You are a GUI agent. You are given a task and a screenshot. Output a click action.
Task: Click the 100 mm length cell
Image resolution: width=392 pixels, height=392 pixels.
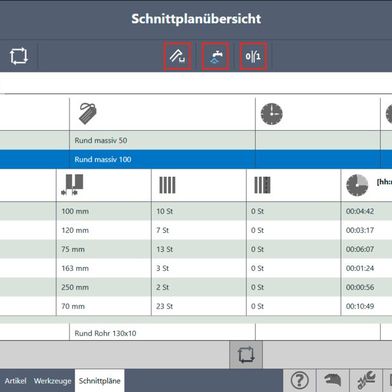(104, 211)
